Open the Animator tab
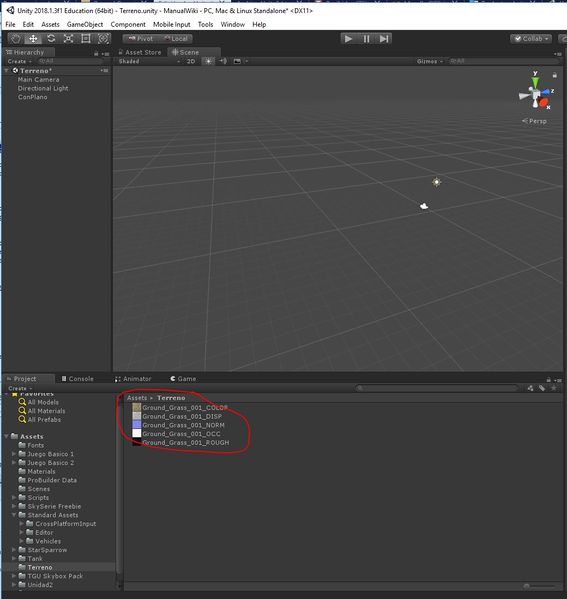The width and height of the screenshot is (567, 599). pos(133,379)
